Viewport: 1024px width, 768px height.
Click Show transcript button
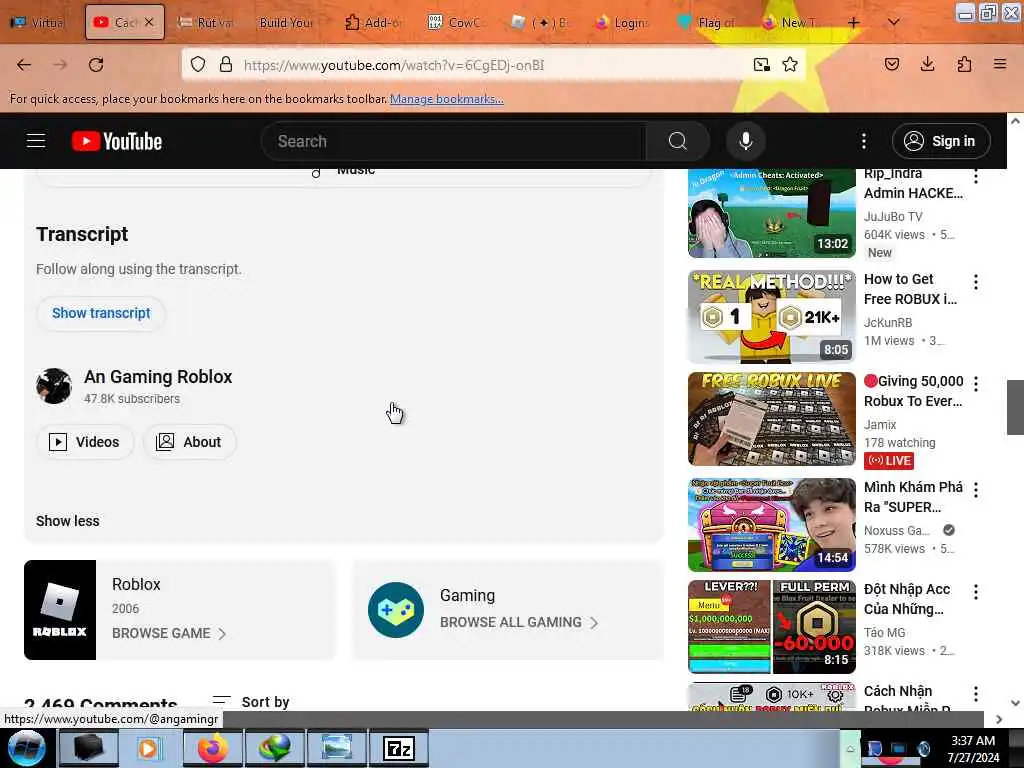101,313
